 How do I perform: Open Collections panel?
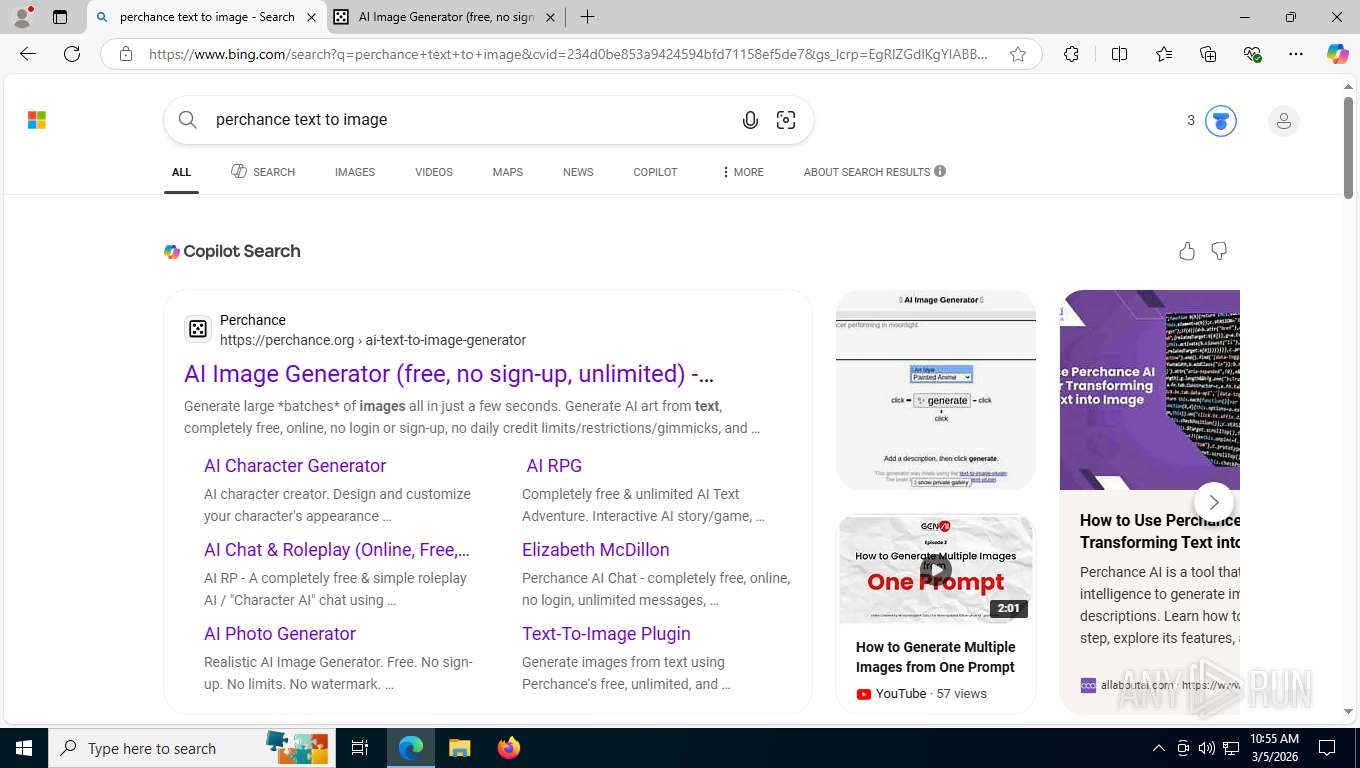[1208, 54]
